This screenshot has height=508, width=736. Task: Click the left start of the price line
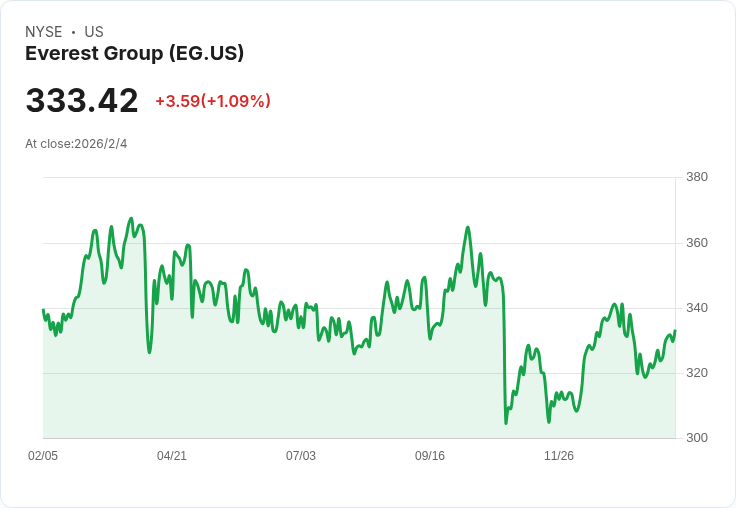43,310
